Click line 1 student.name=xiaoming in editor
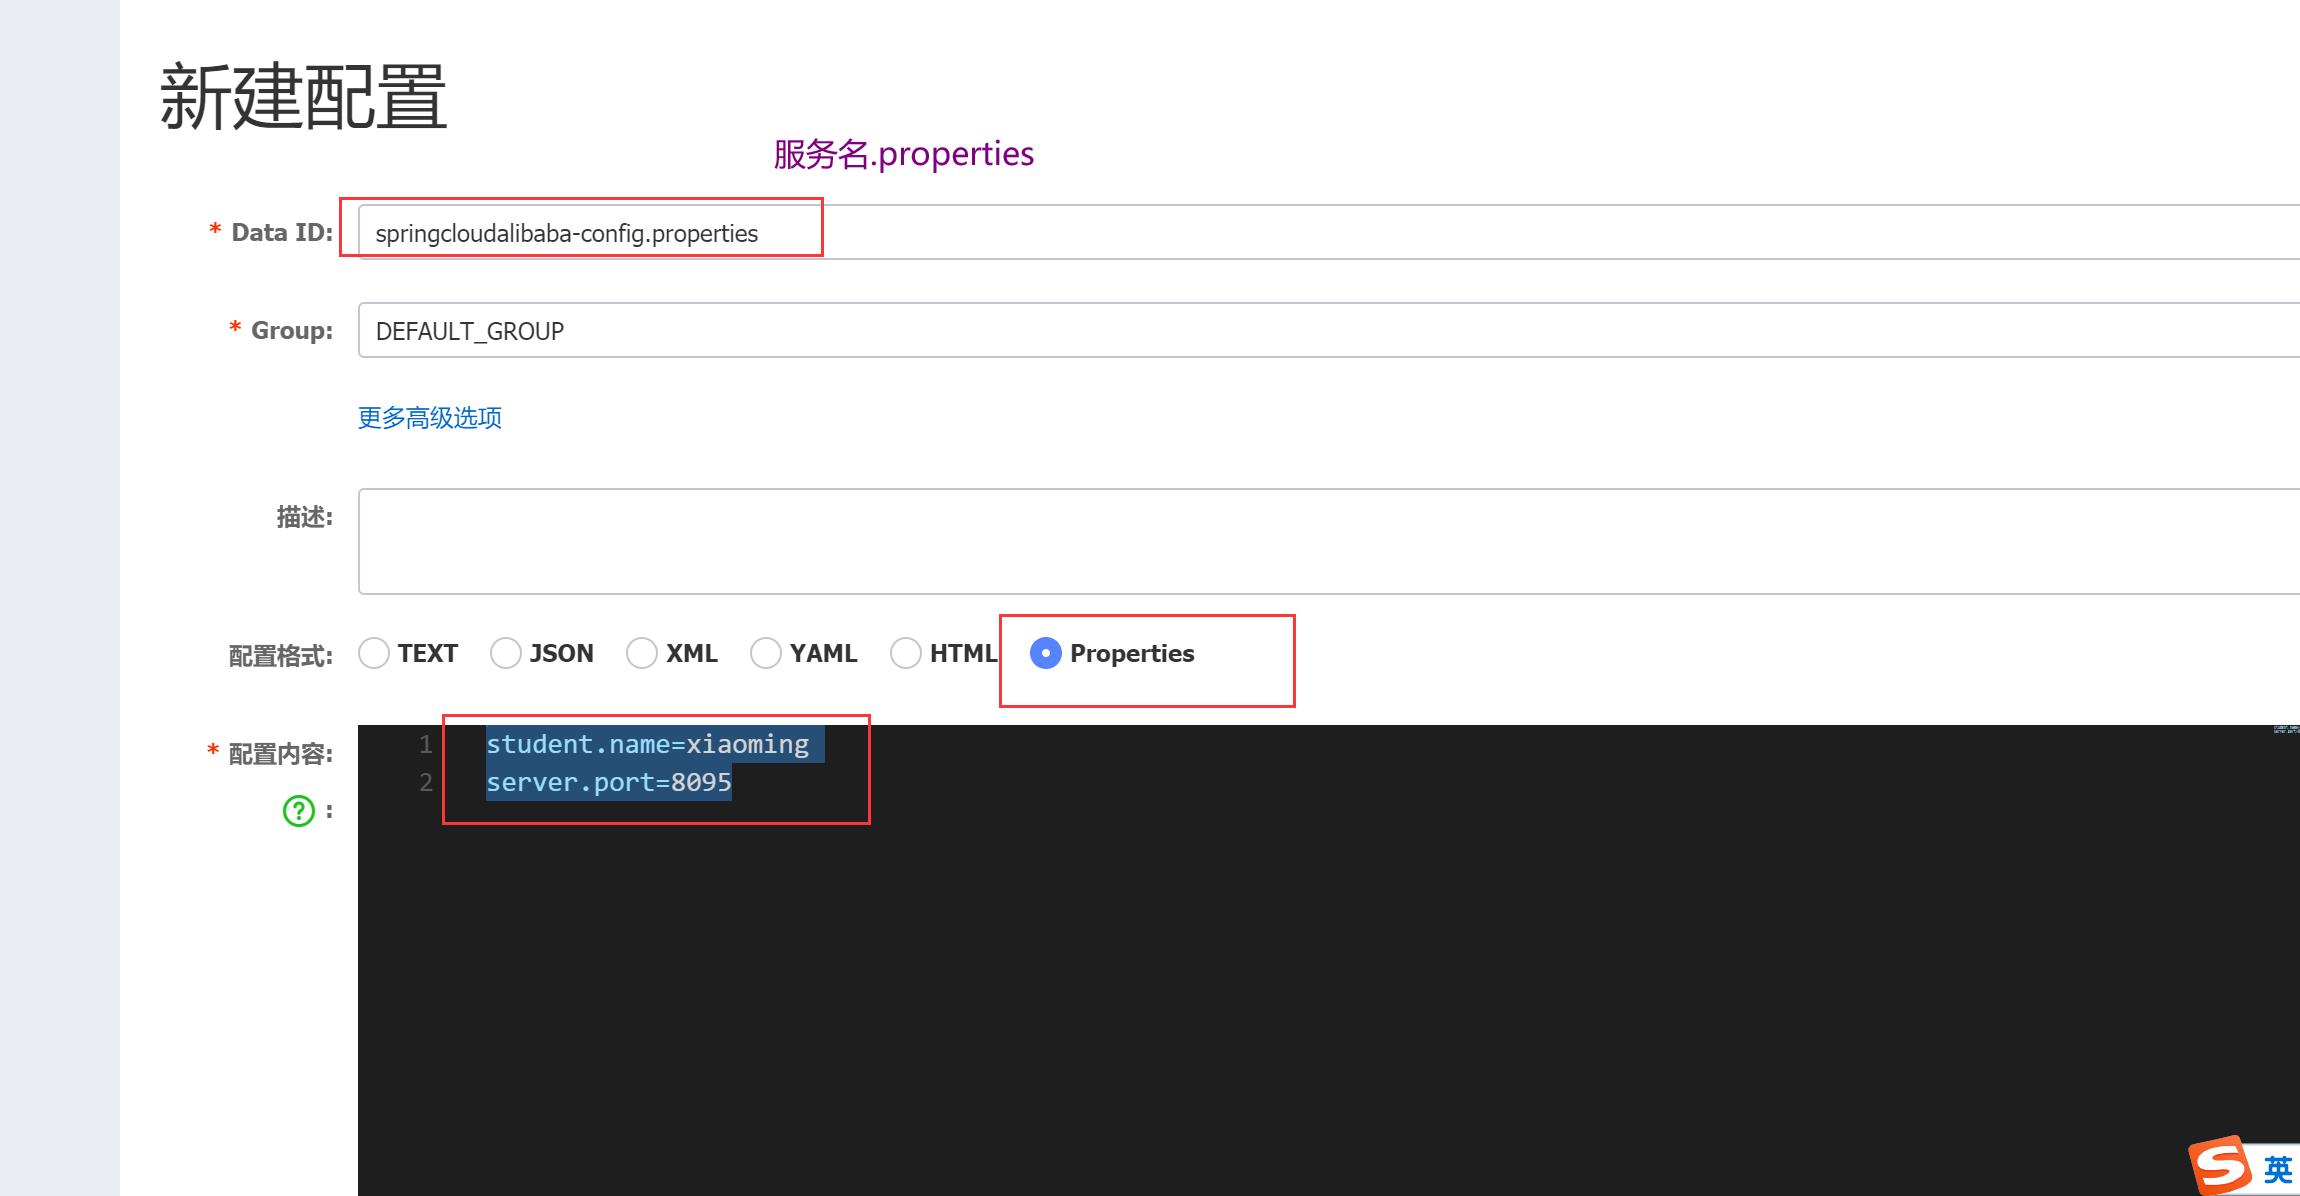 648,744
